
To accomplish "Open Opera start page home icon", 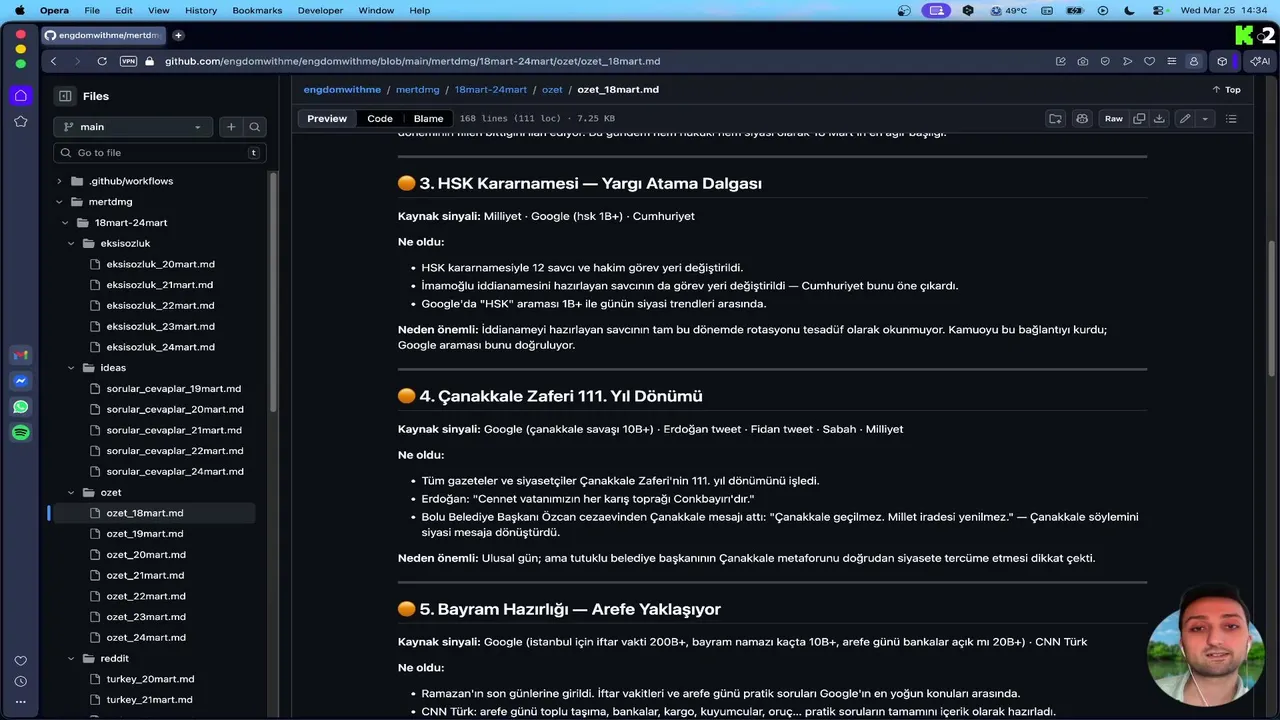I will (x=20, y=96).
